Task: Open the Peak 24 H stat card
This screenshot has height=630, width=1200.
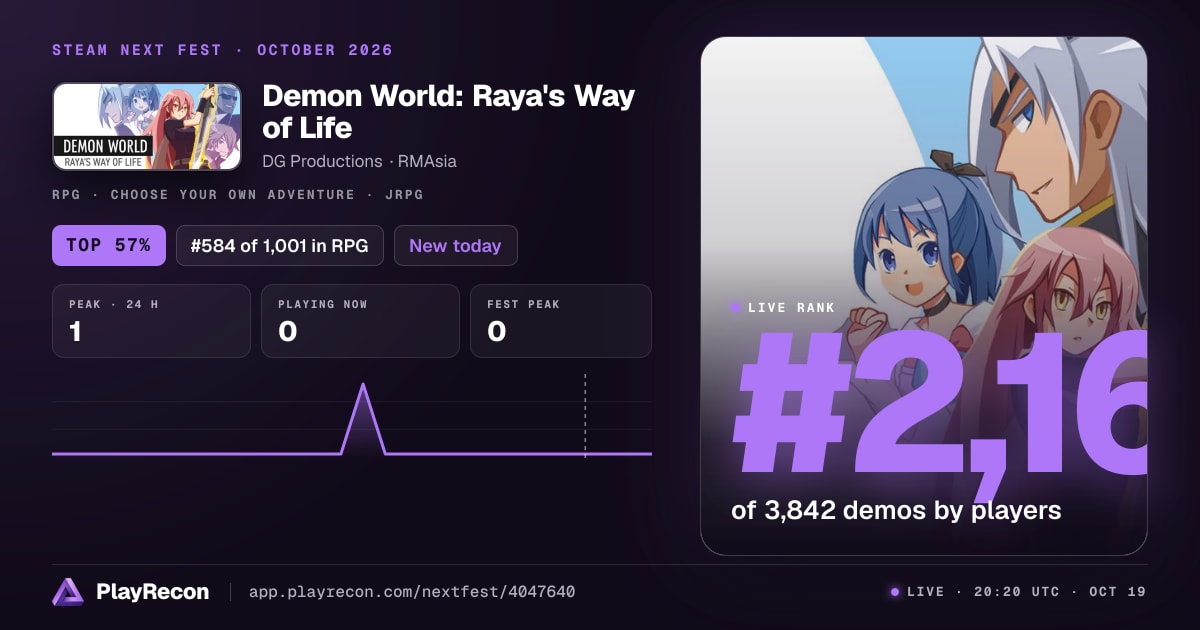Action: tap(151, 321)
